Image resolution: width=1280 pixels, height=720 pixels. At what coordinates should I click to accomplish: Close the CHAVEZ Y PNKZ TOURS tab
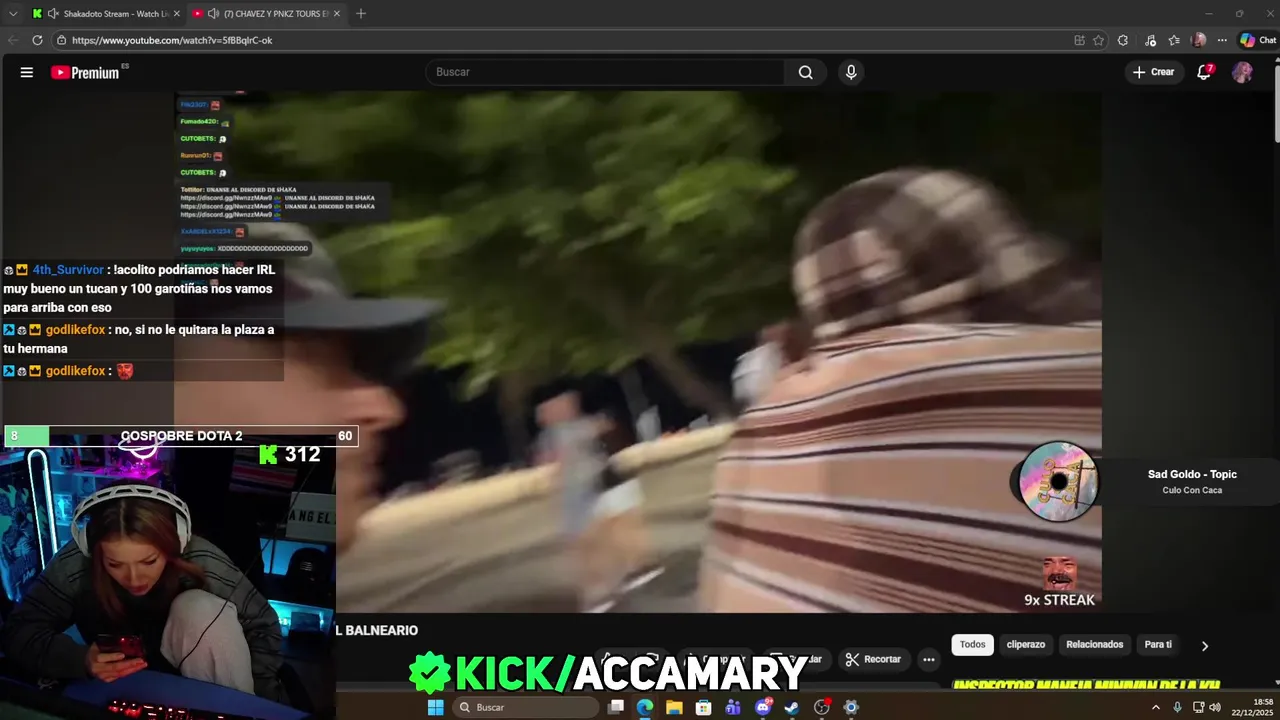337,14
